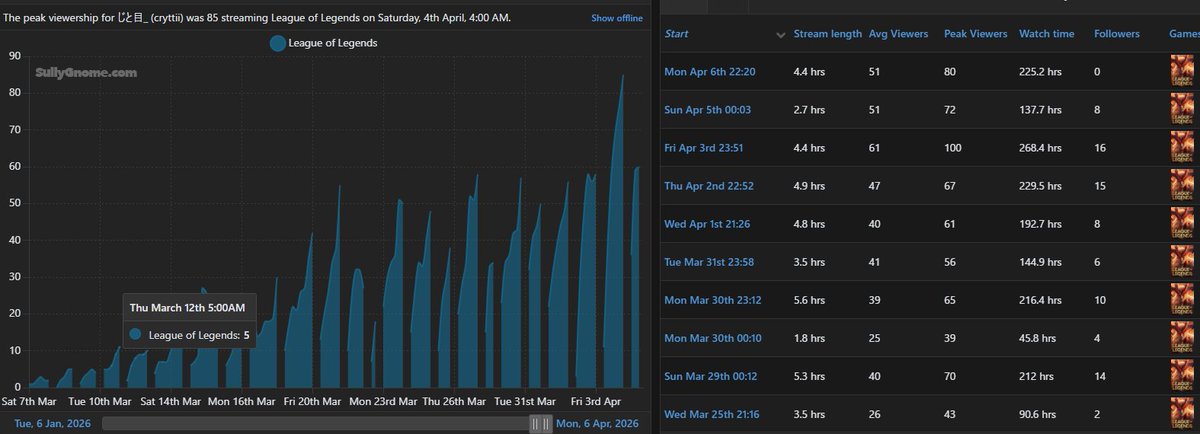
Task: Click the 5.6 hrs stream length cell
Action: point(810,300)
